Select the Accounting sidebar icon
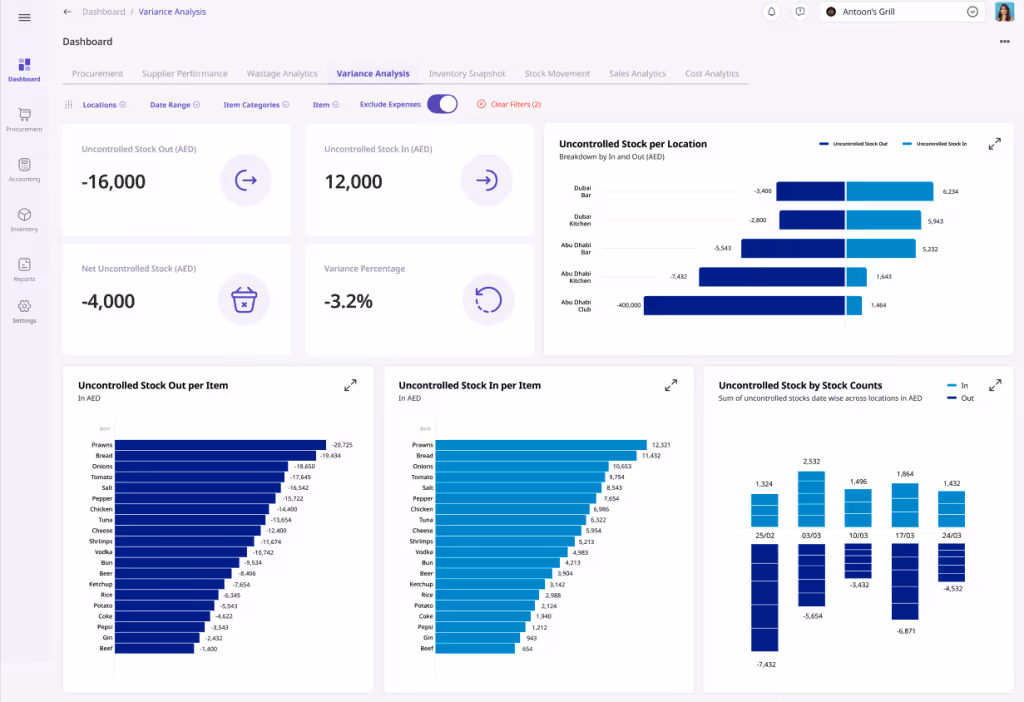Screen dimensions: 1024x702 (x=23, y=167)
